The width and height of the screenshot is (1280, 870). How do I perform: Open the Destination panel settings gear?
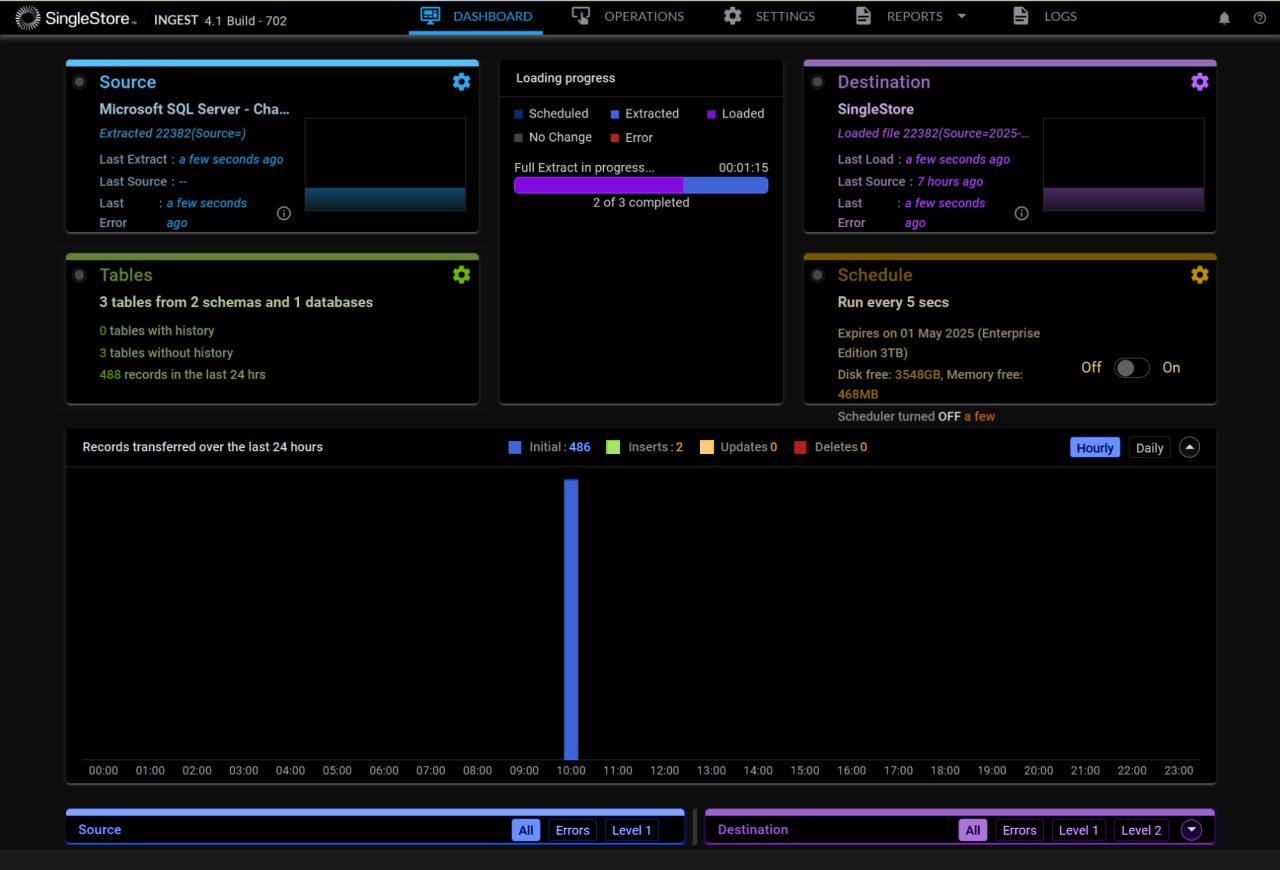[1199, 82]
